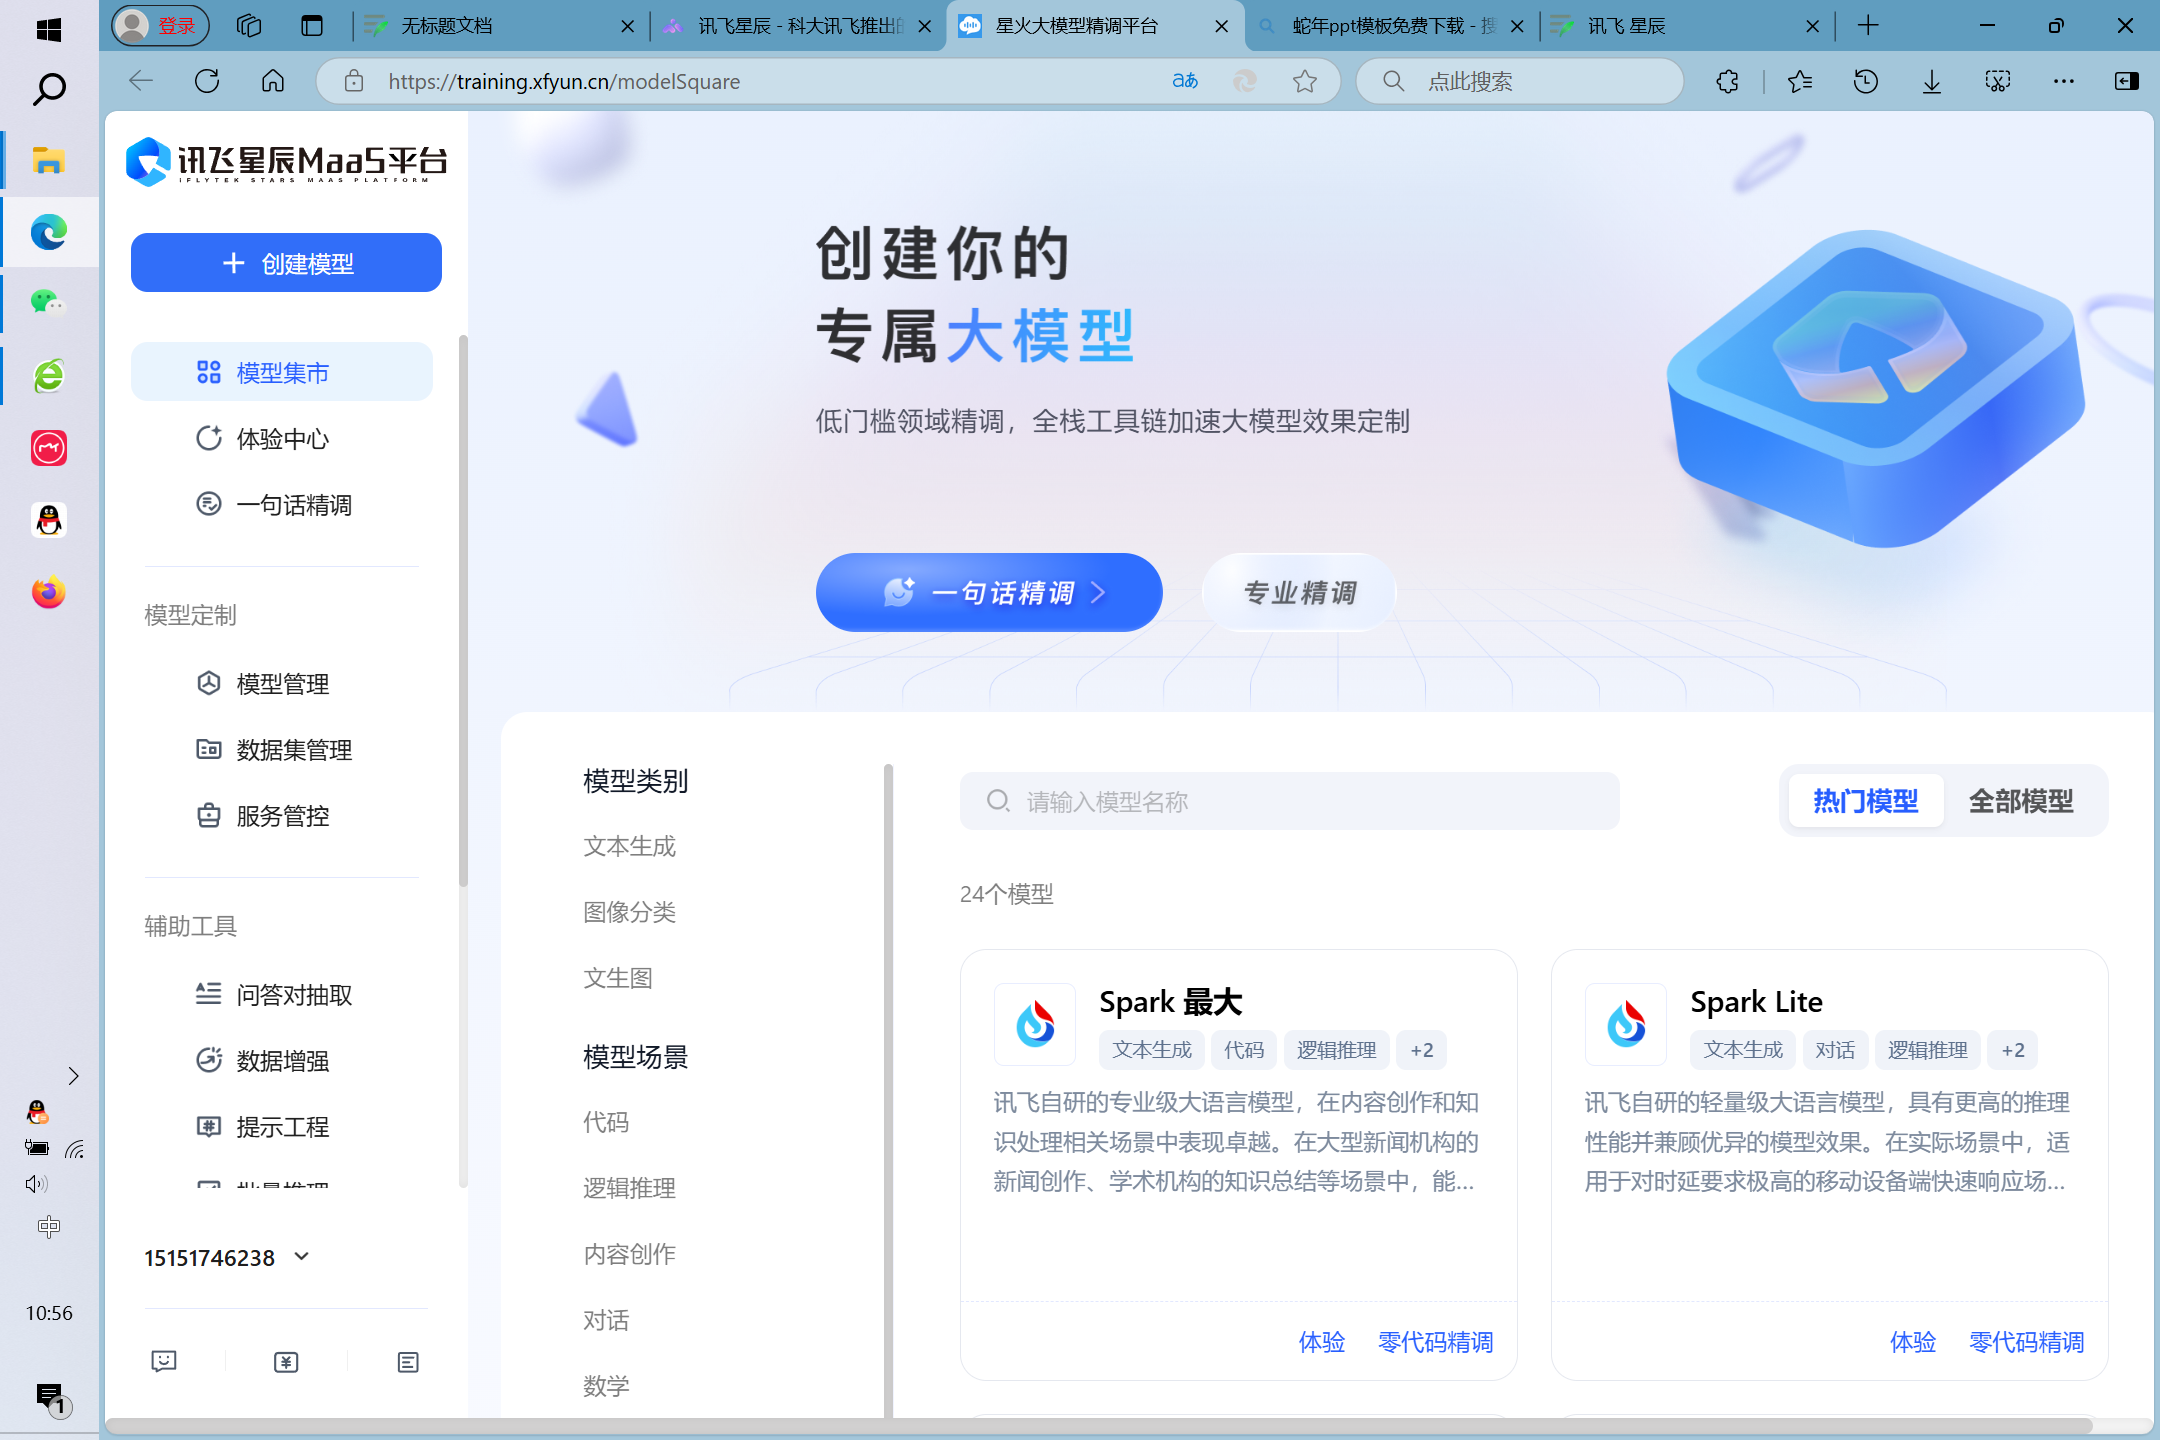The height and width of the screenshot is (1440, 2160).
Task: Open 服务管控 sidebar item
Action: tap(282, 815)
